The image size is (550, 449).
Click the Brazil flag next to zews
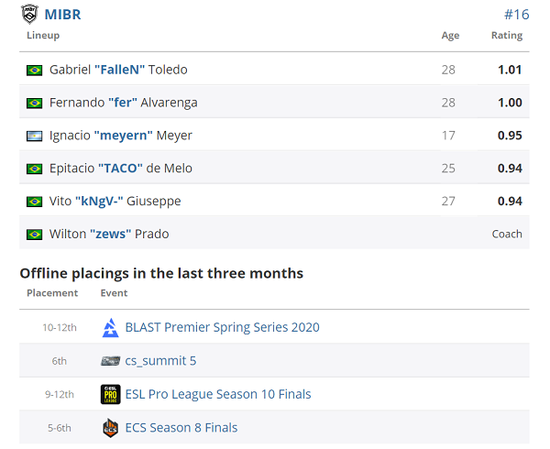[34, 234]
